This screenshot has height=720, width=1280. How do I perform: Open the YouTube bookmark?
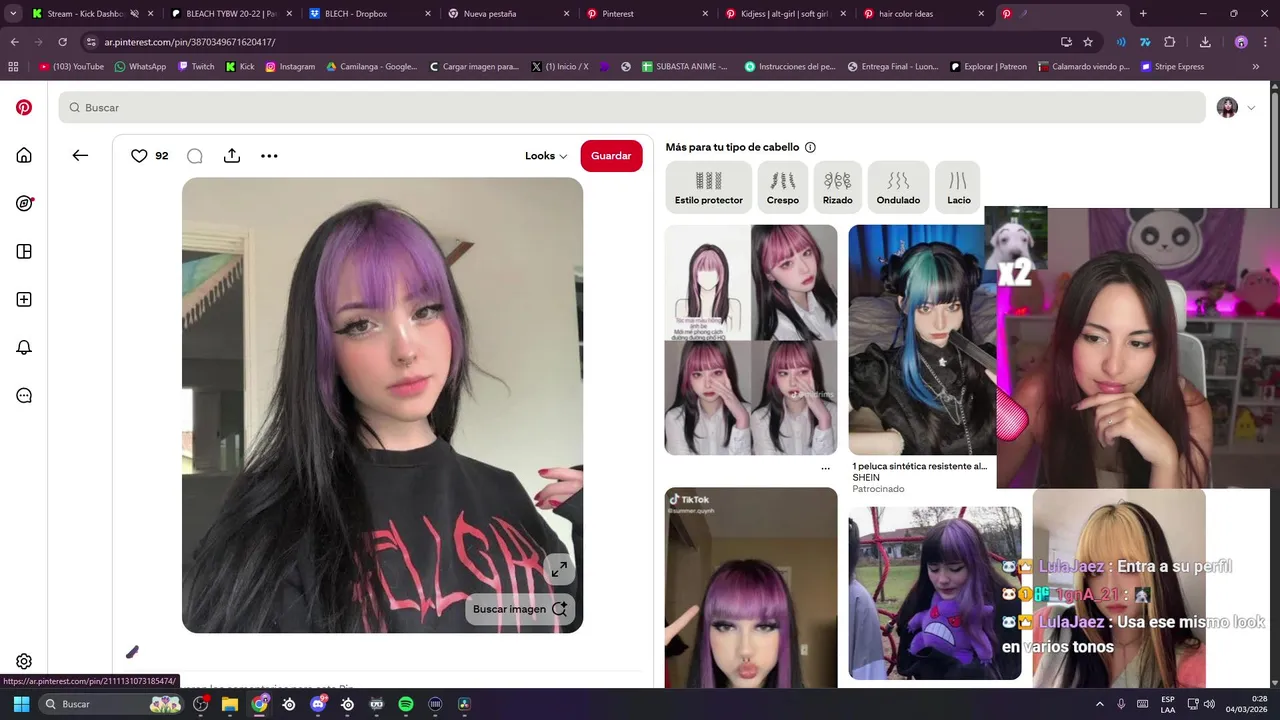click(71, 66)
